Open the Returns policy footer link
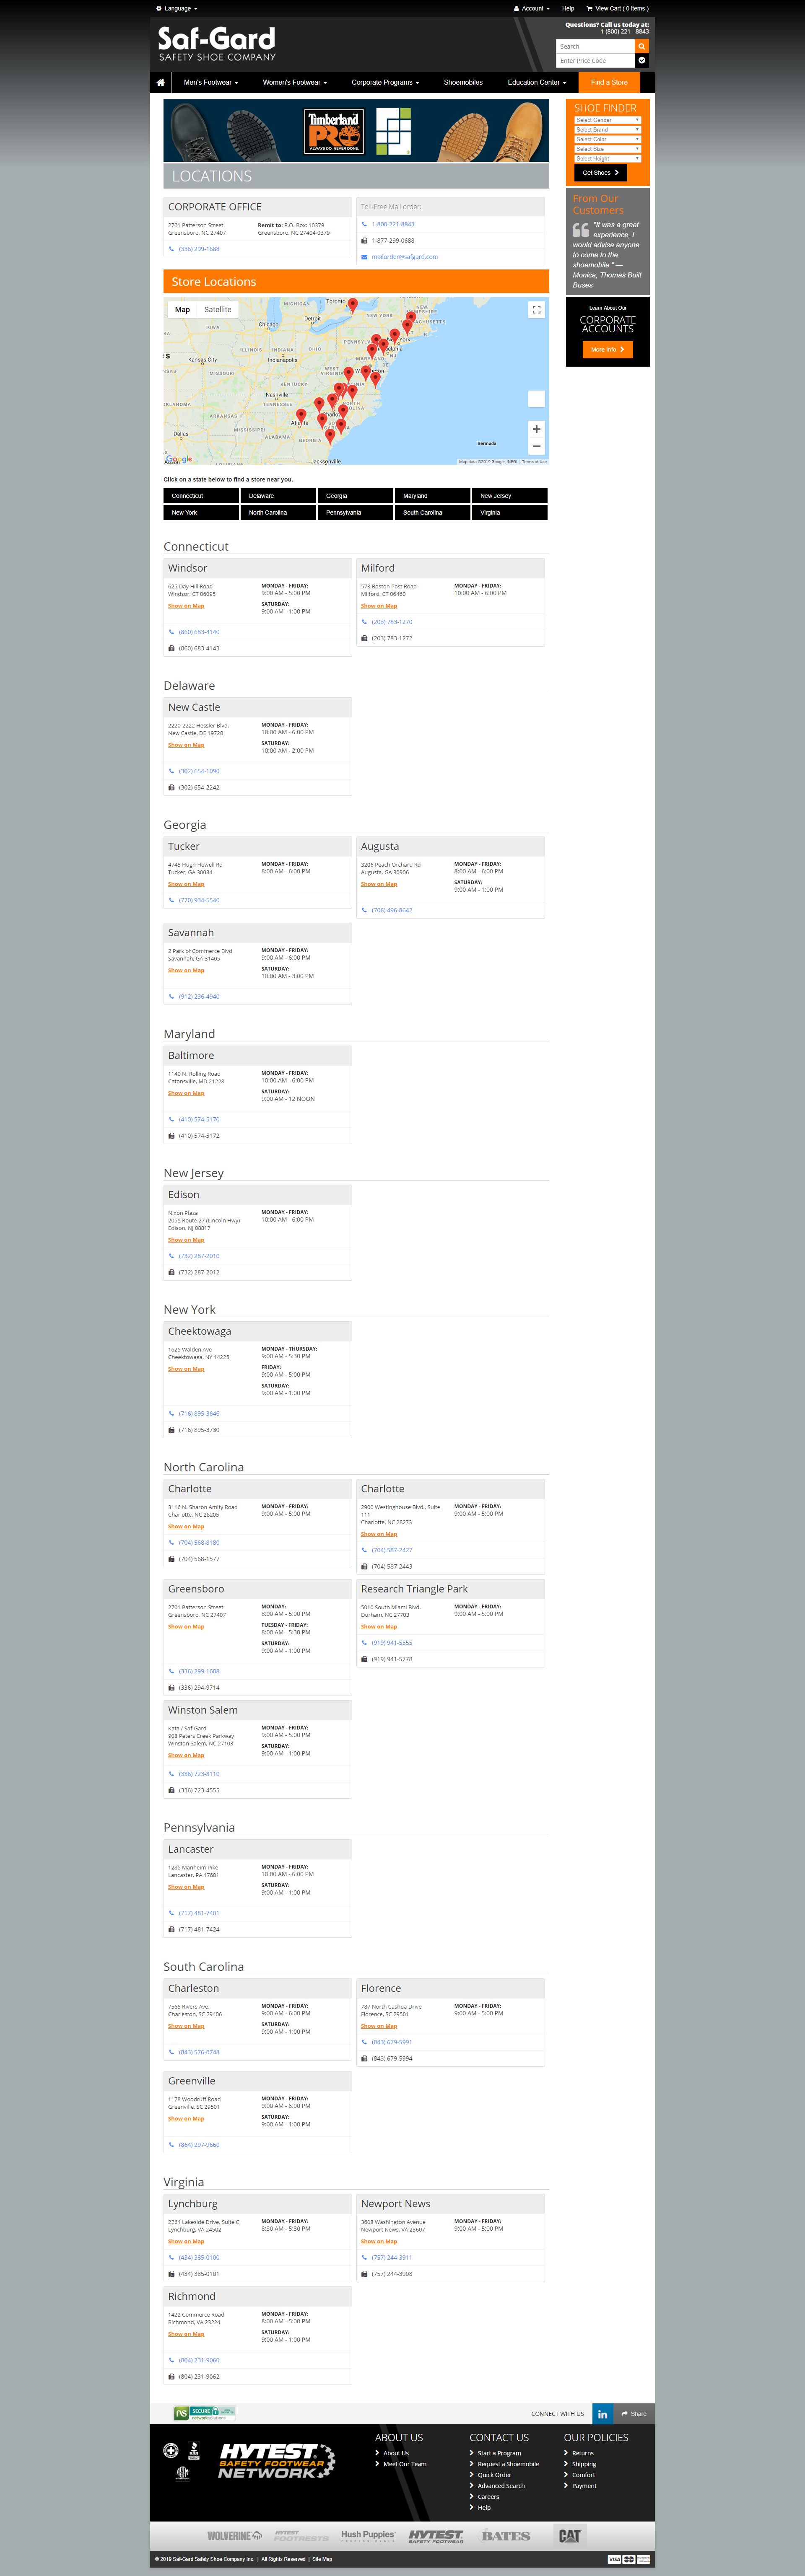 point(583,2453)
